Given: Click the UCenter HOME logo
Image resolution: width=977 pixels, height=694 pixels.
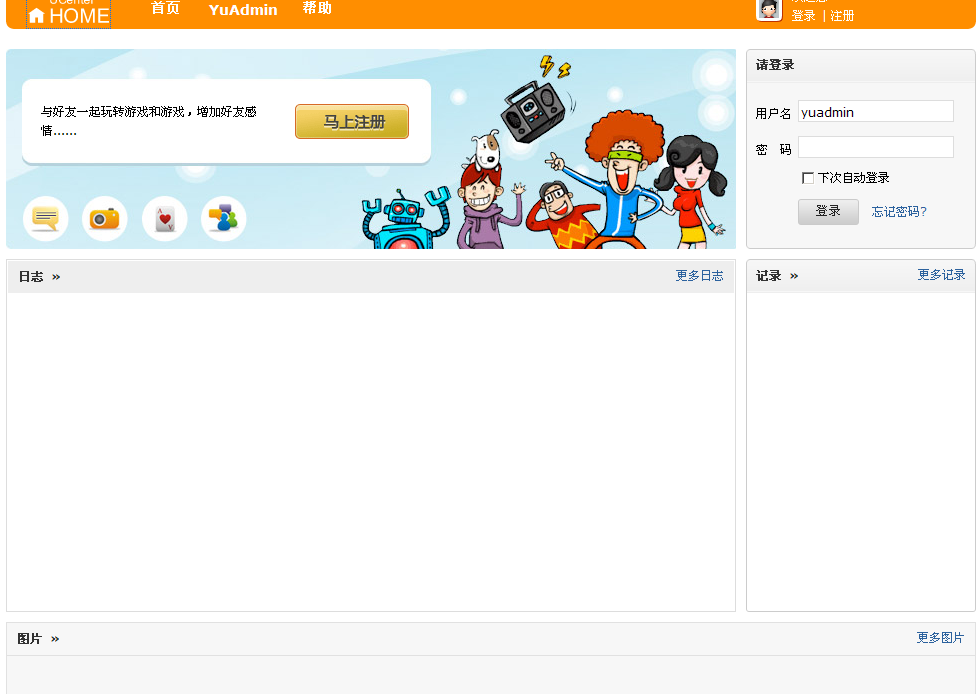Looking at the screenshot, I should point(69,14).
